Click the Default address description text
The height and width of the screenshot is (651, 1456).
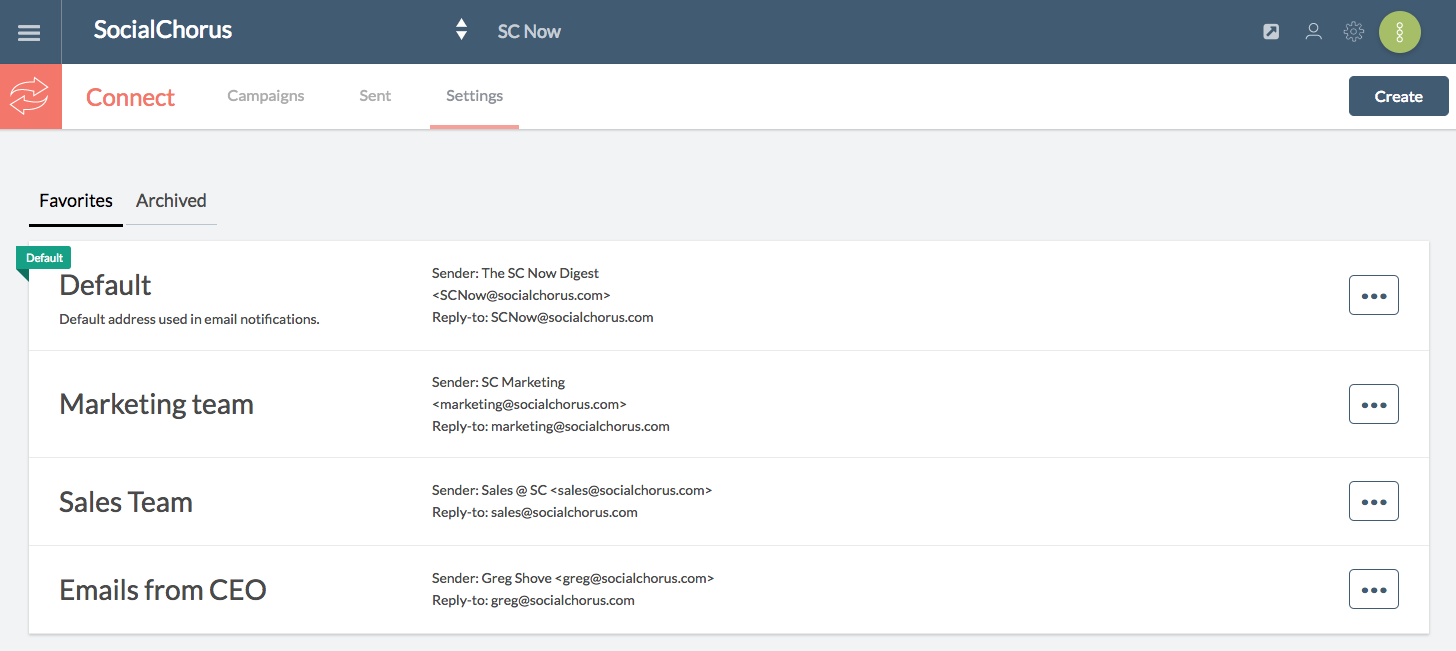(x=189, y=320)
